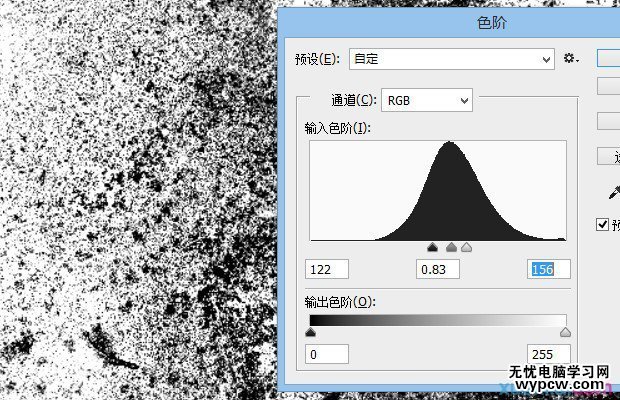
Task: Click the 预设(E) label
Action: click(317, 59)
